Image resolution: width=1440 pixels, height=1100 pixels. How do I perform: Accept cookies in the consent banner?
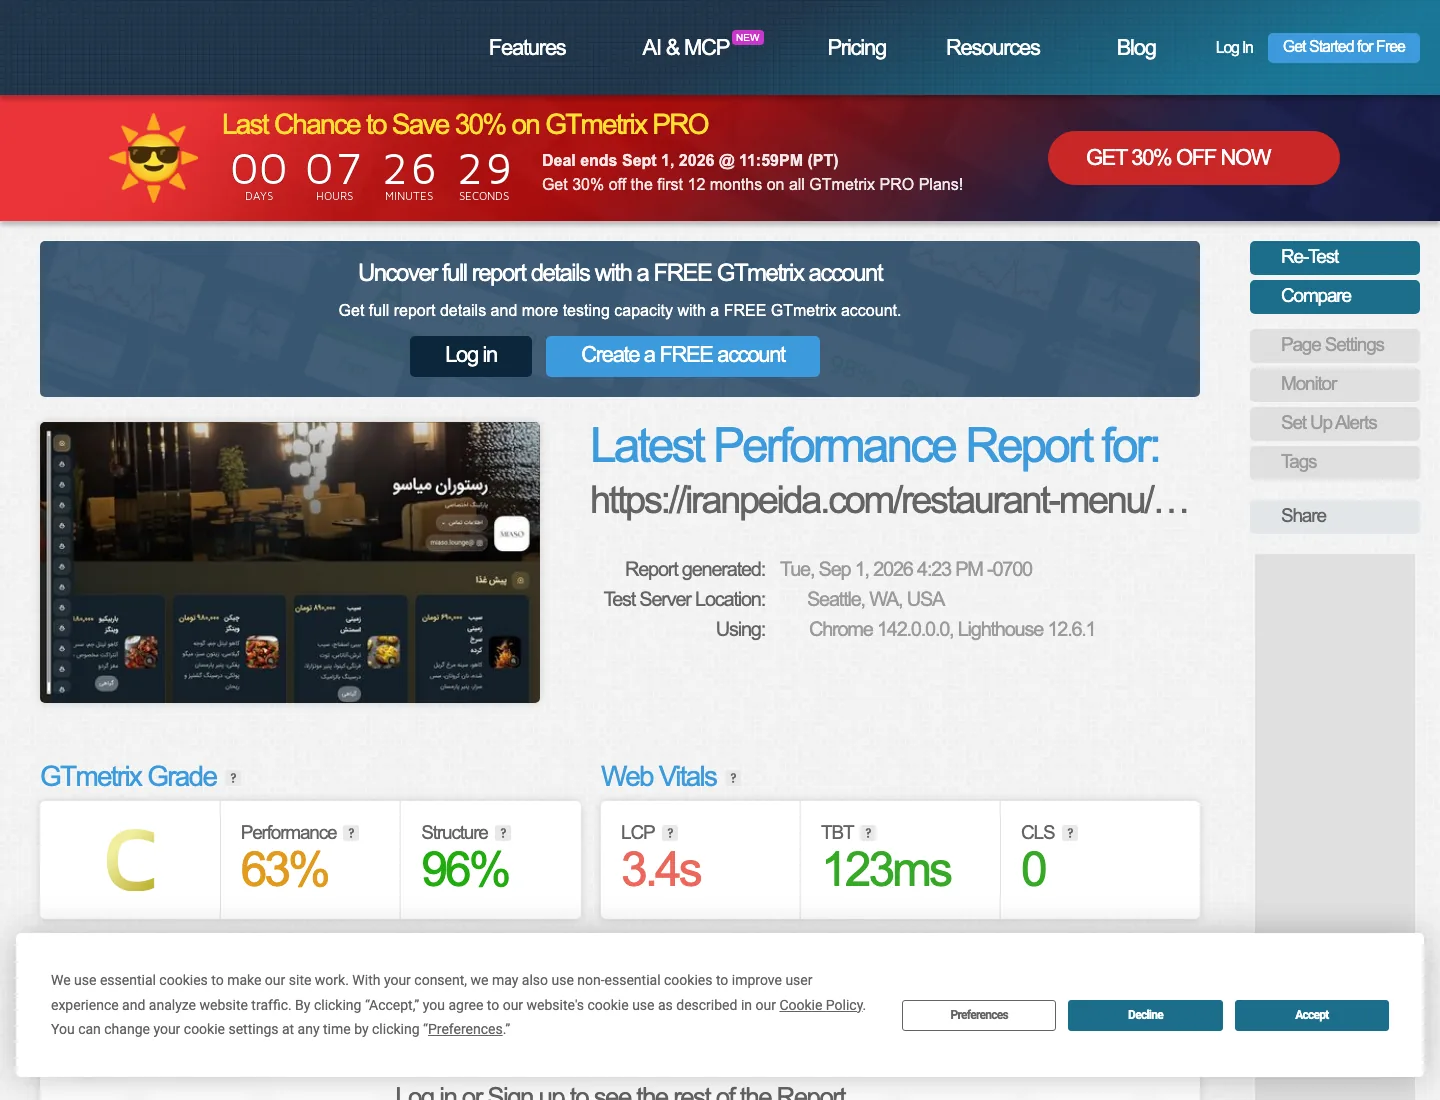click(x=1312, y=1015)
